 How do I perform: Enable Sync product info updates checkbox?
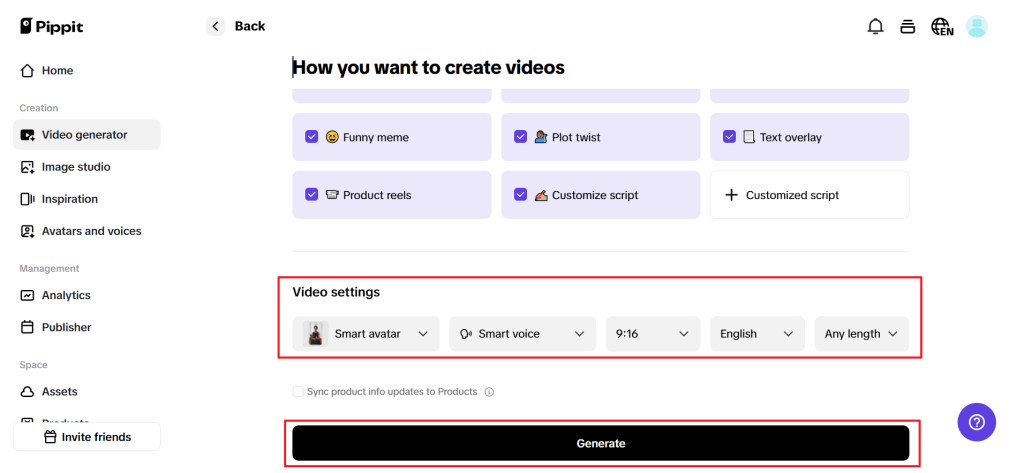tap(298, 392)
